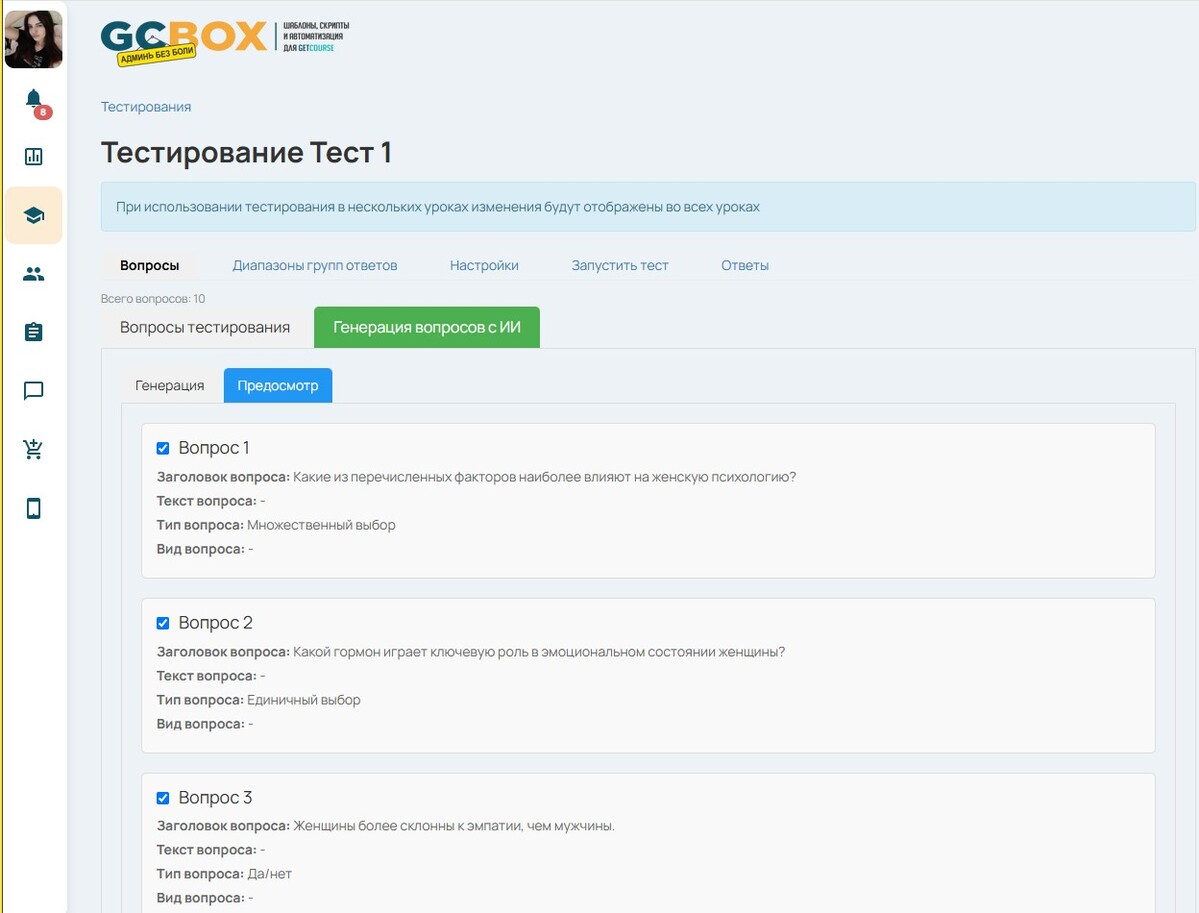The height and width of the screenshot is (913, 1199).
Task: Click the Тестирования breadcrumb link
Action: click(x=146, y=107)
